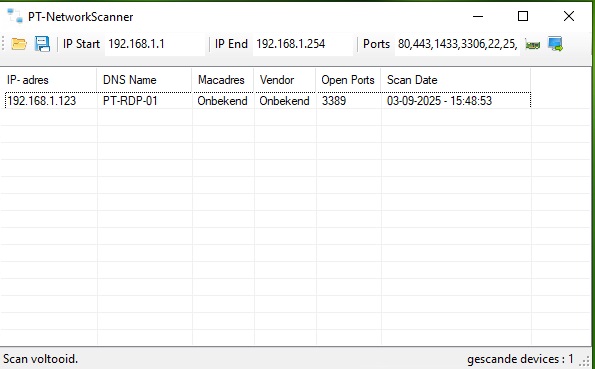Image resolution: width=595 pixels, height=369 pixels.
Task: Click the 'gescande devices : 1' status text
Action: [x=520, y=359]
